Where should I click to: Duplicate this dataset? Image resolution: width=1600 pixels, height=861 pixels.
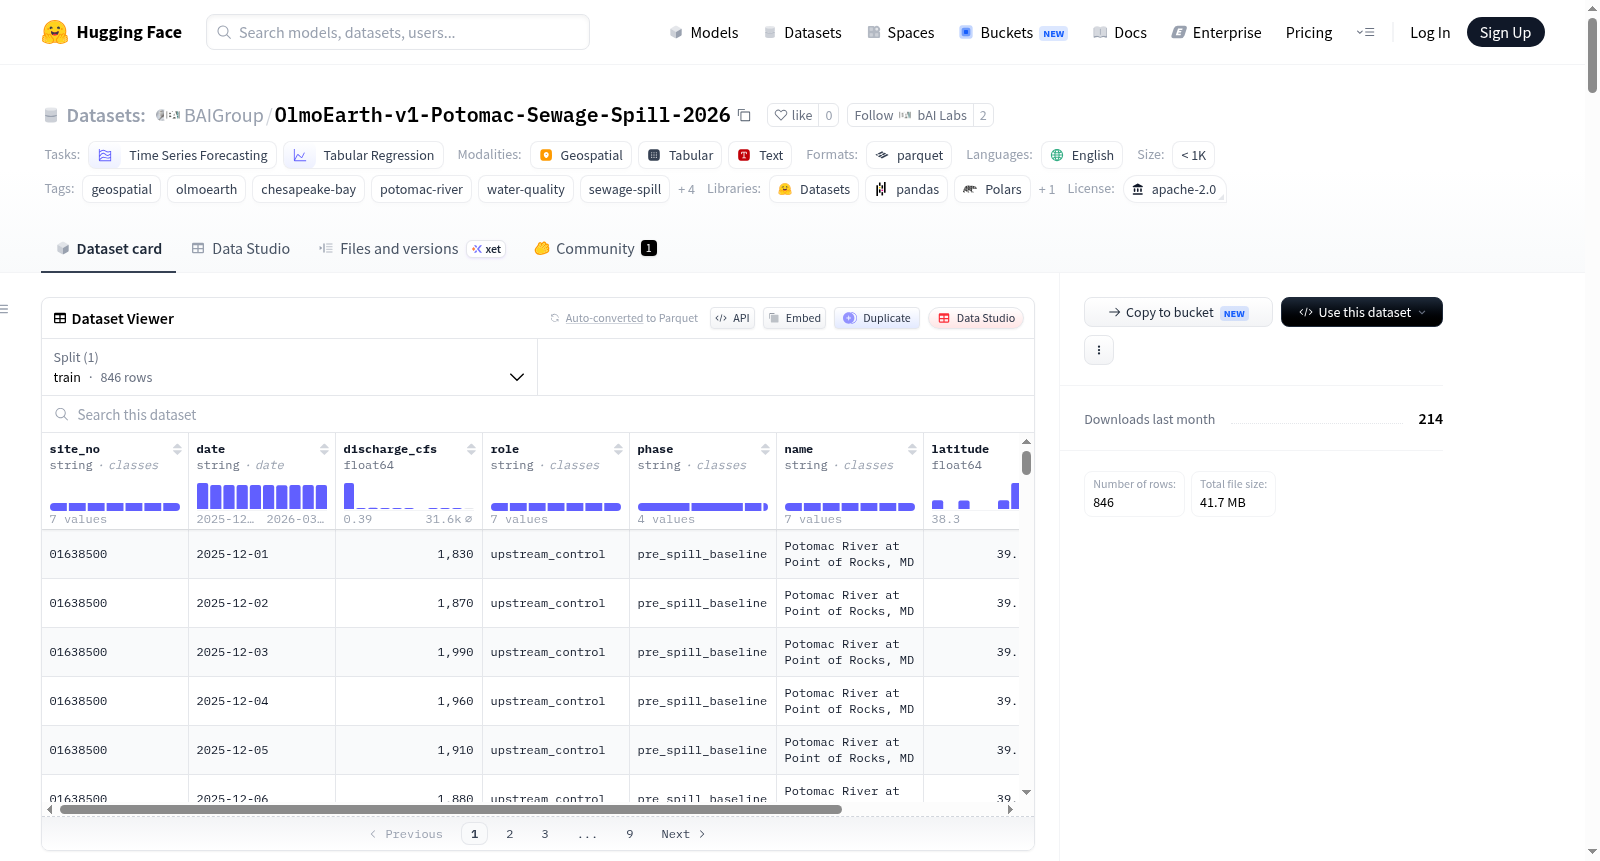(x=877, y=318)
